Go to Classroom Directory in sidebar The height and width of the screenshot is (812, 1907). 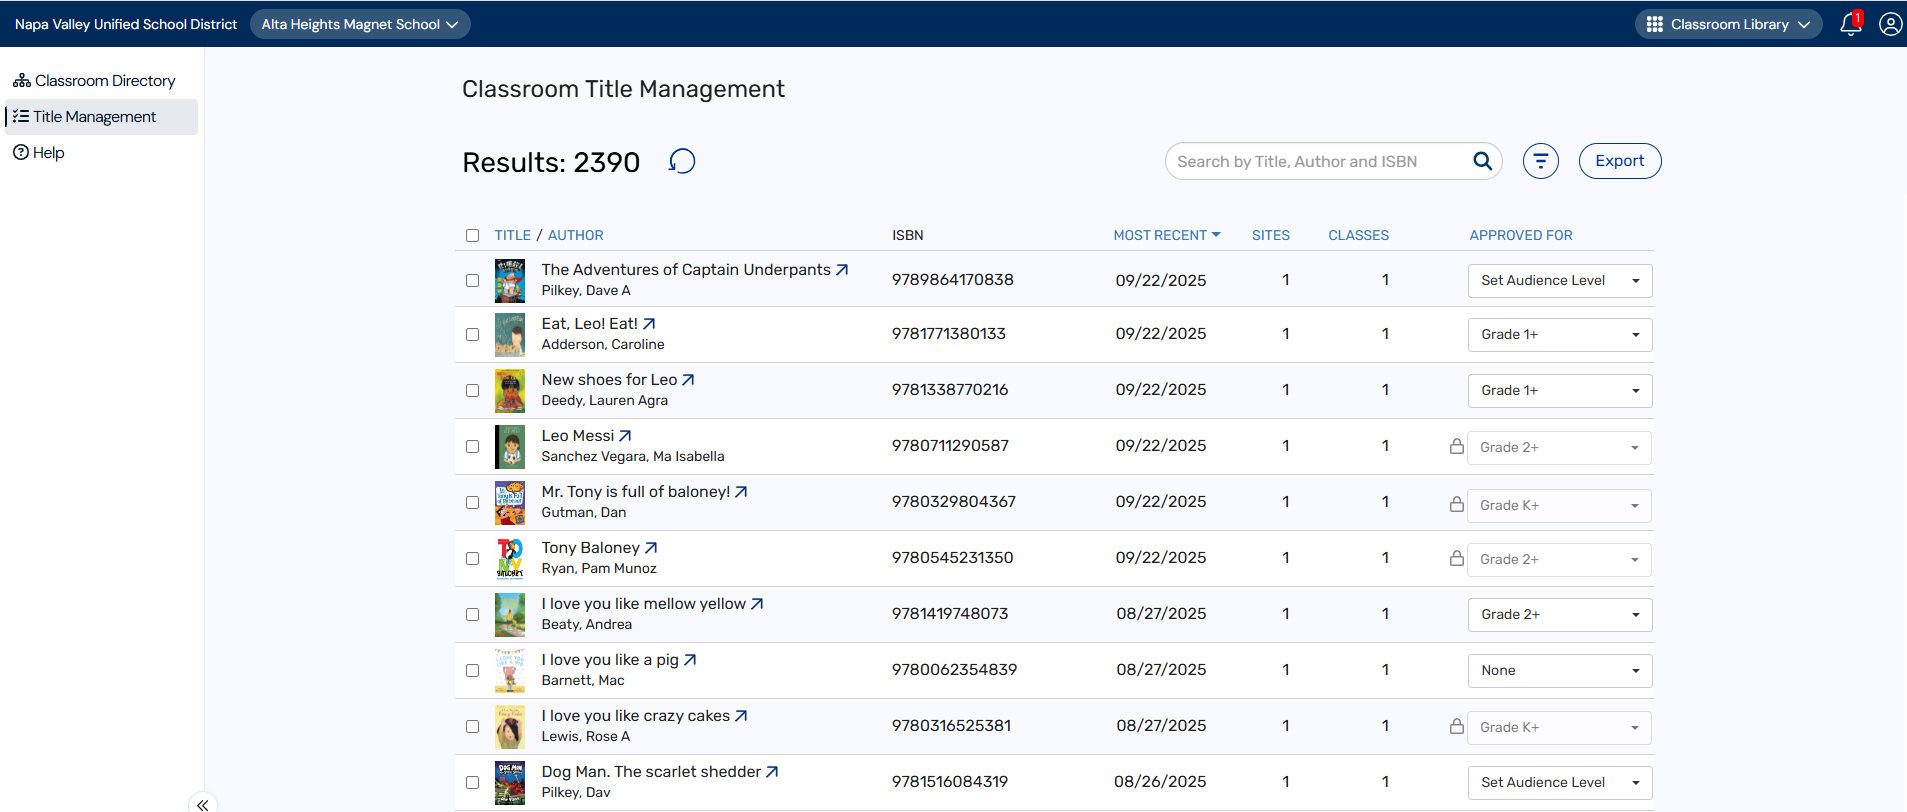[x=104, y=81]
